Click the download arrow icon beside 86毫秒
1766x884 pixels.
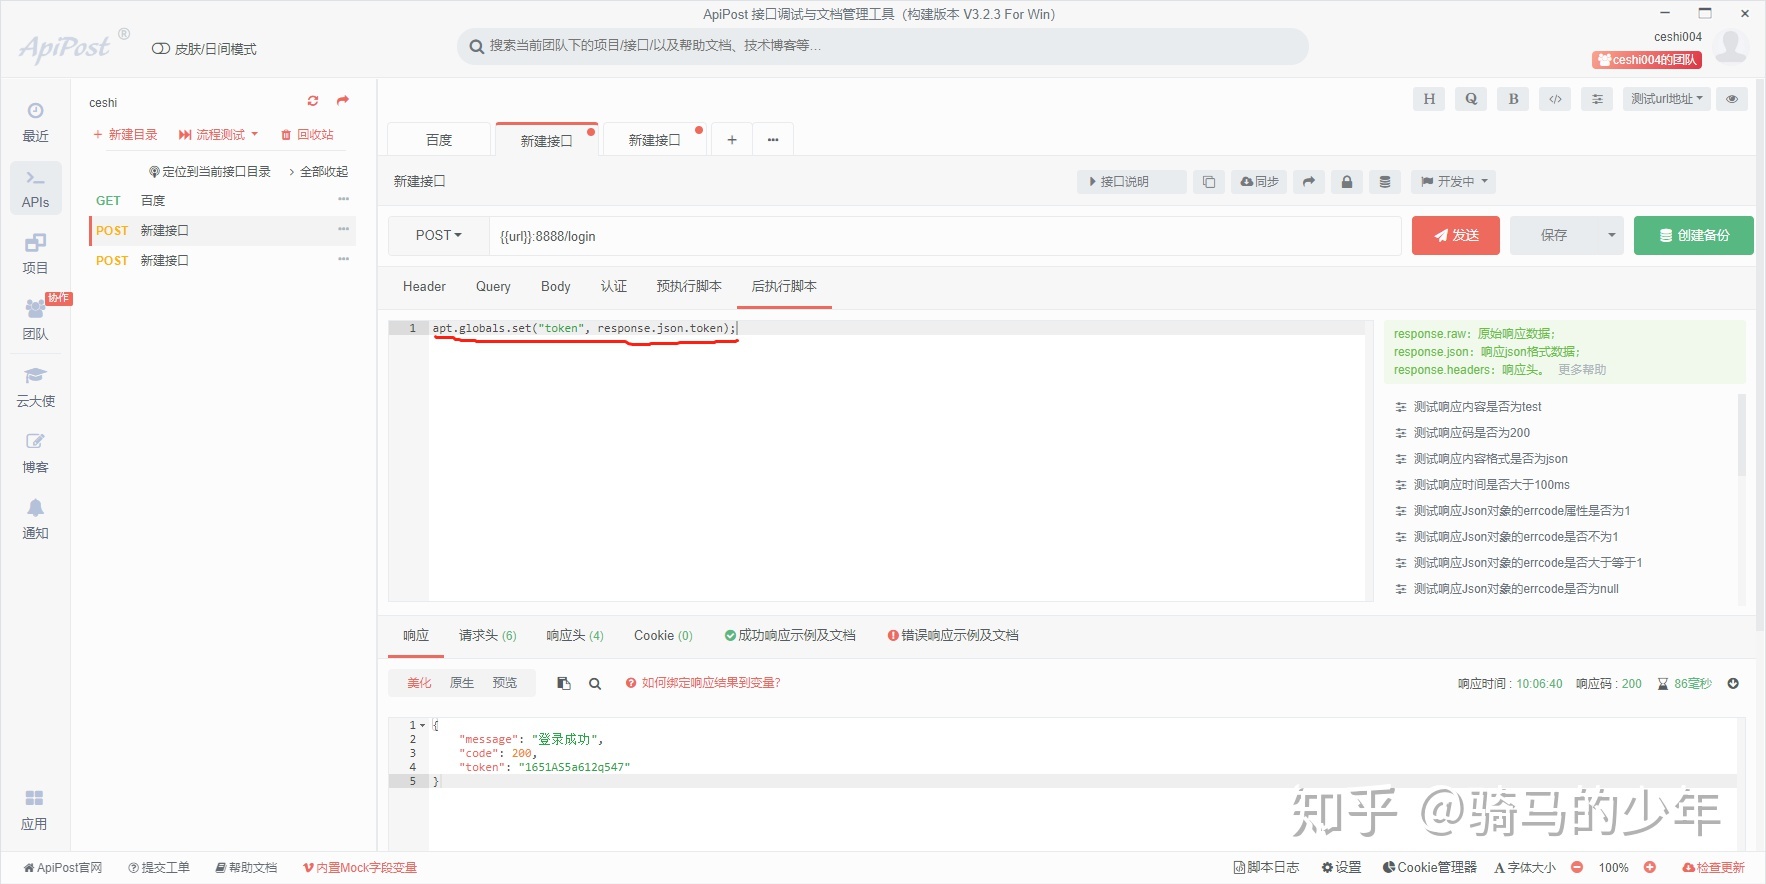(x=1733, y=684)
